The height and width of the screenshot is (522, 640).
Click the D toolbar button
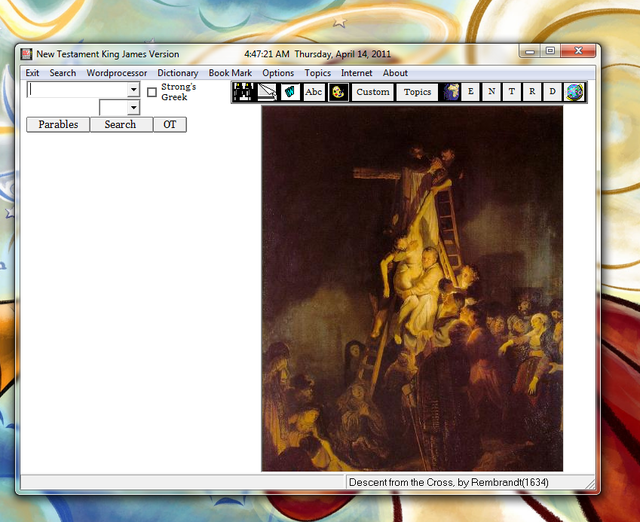pos(552,92)
